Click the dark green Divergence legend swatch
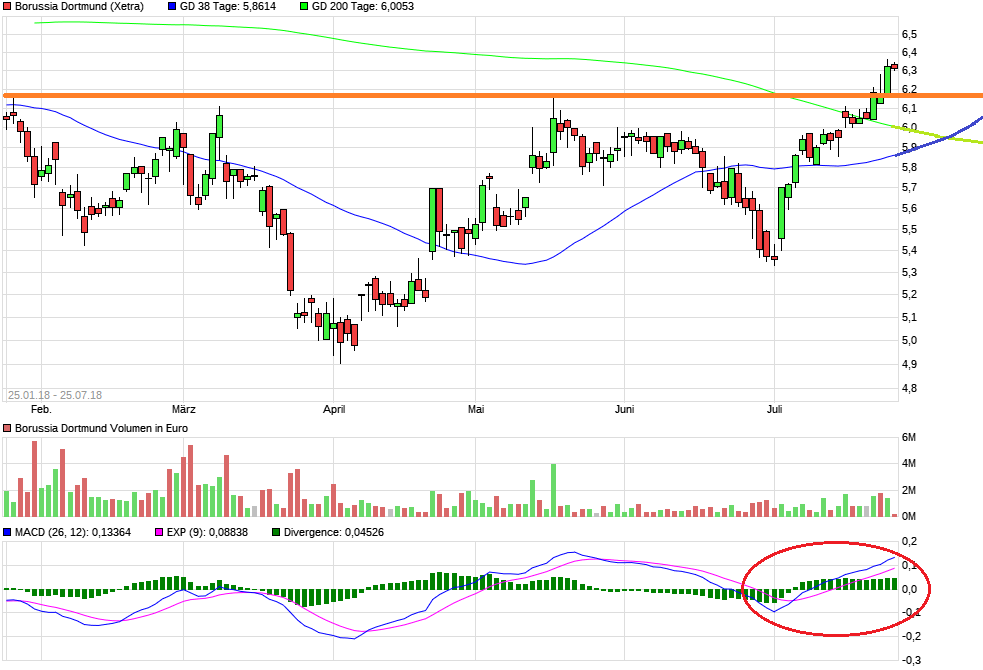 pos(276,532)
